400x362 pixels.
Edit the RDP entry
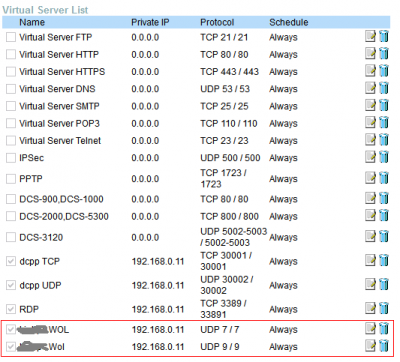coord(370,308)
